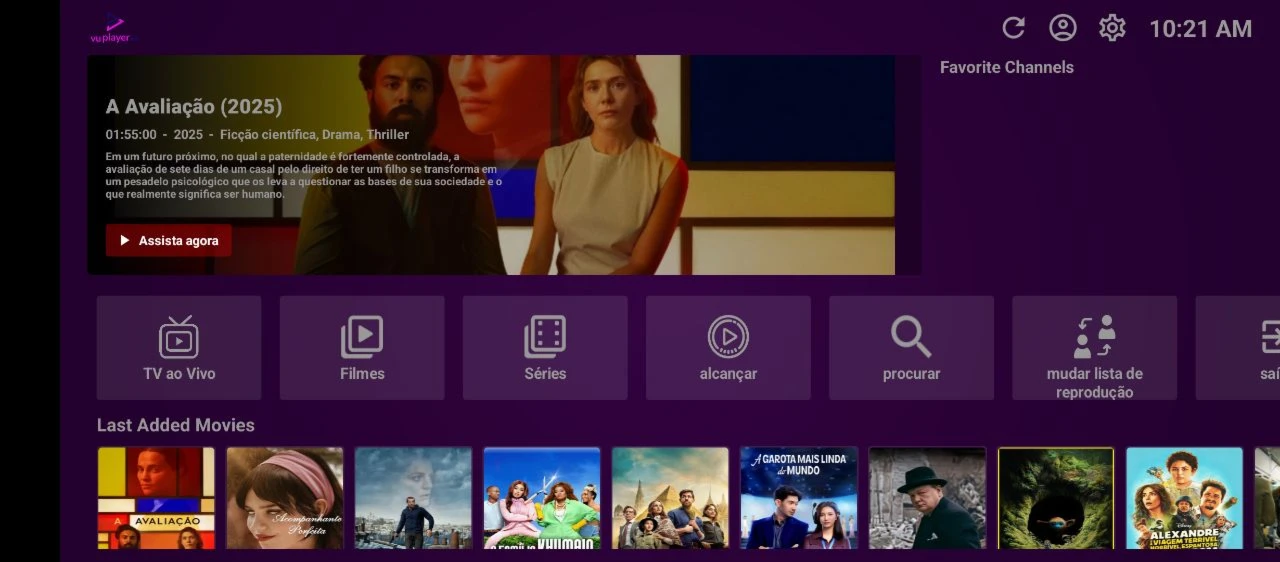Refresh the playlist content

coord(1013,28)
